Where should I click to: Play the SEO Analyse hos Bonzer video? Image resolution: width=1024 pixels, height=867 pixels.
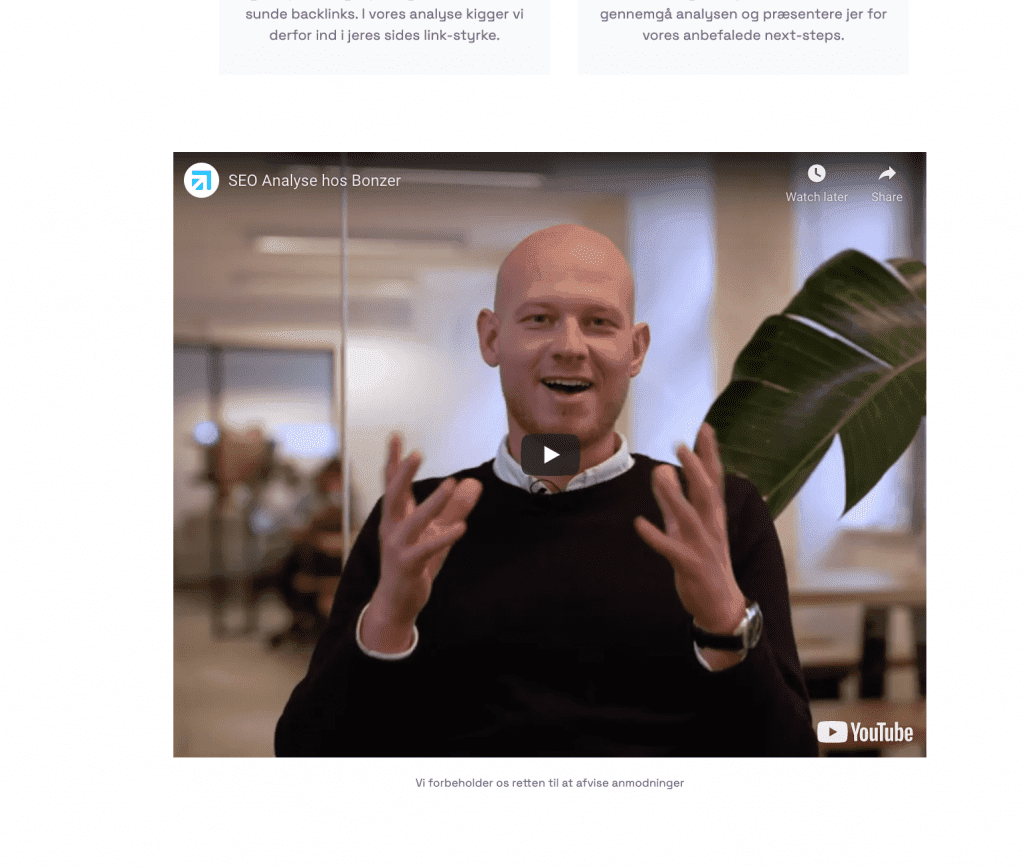550,454
